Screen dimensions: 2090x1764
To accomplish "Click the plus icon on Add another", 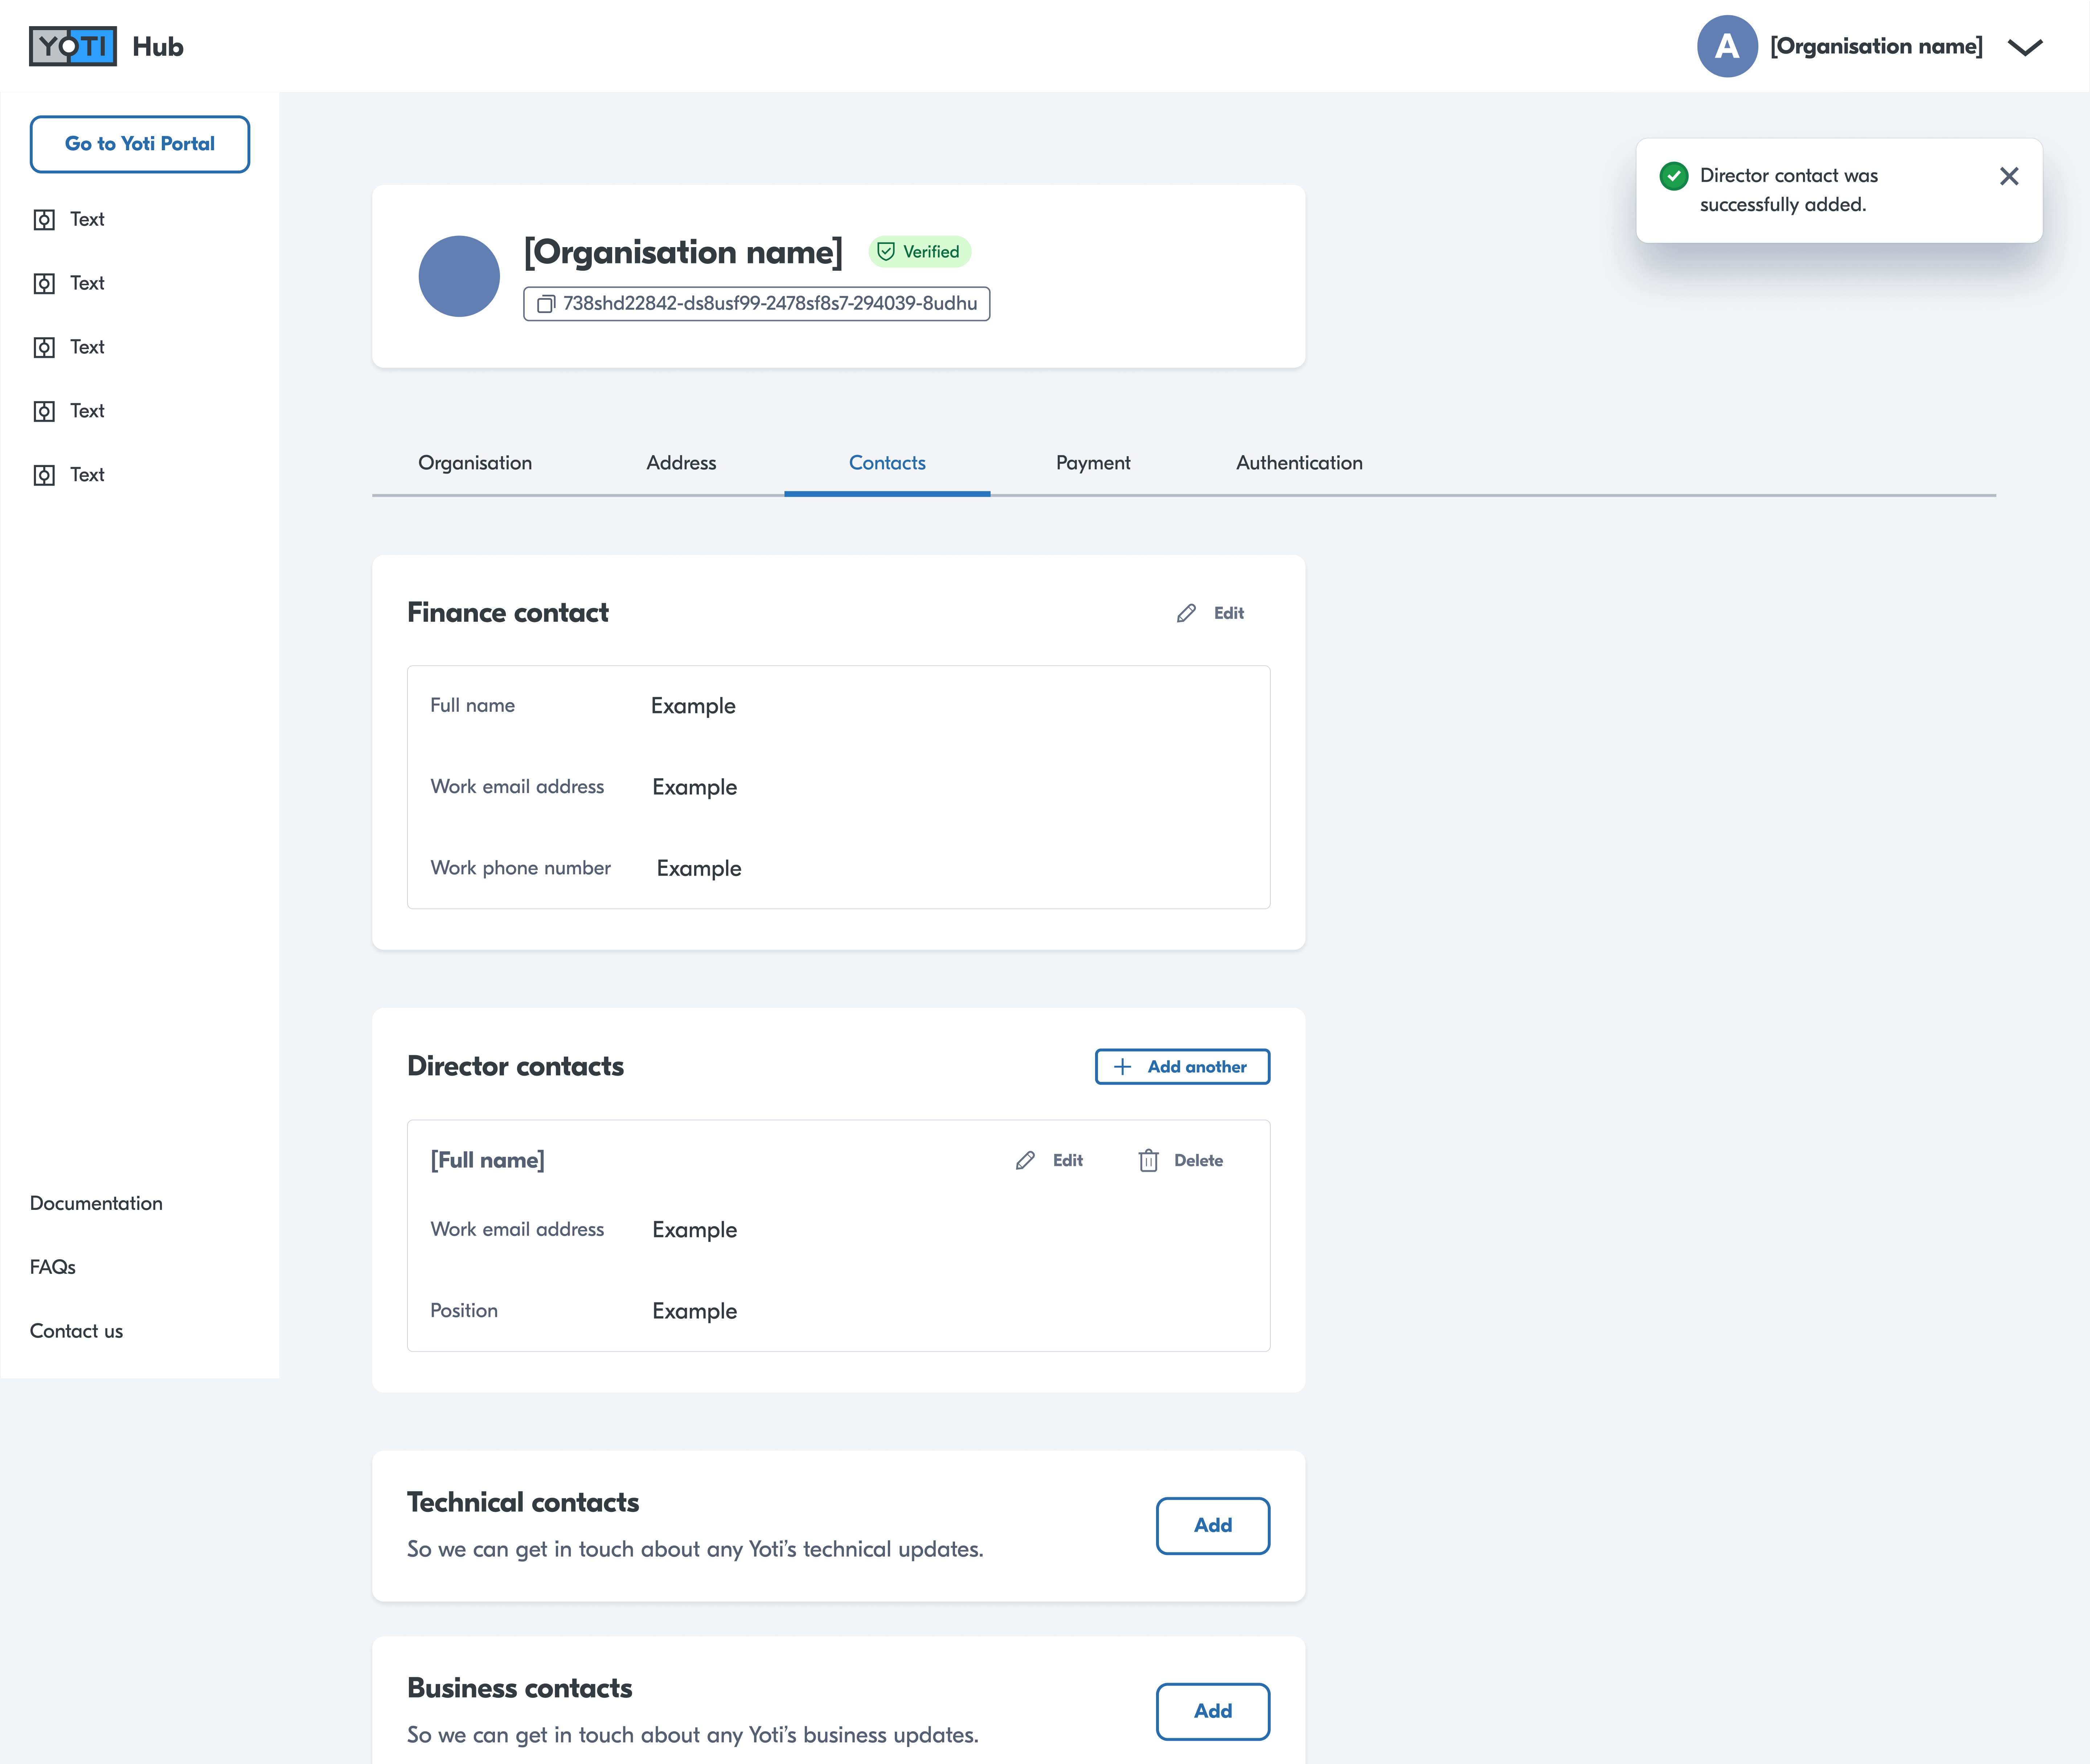I will (1123, 1067).
